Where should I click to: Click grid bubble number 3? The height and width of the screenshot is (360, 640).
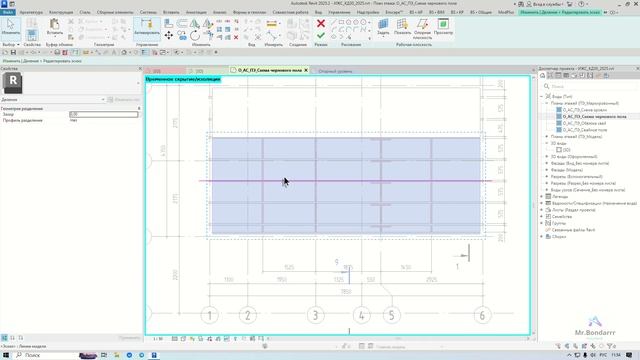click(x=315, y=315)
